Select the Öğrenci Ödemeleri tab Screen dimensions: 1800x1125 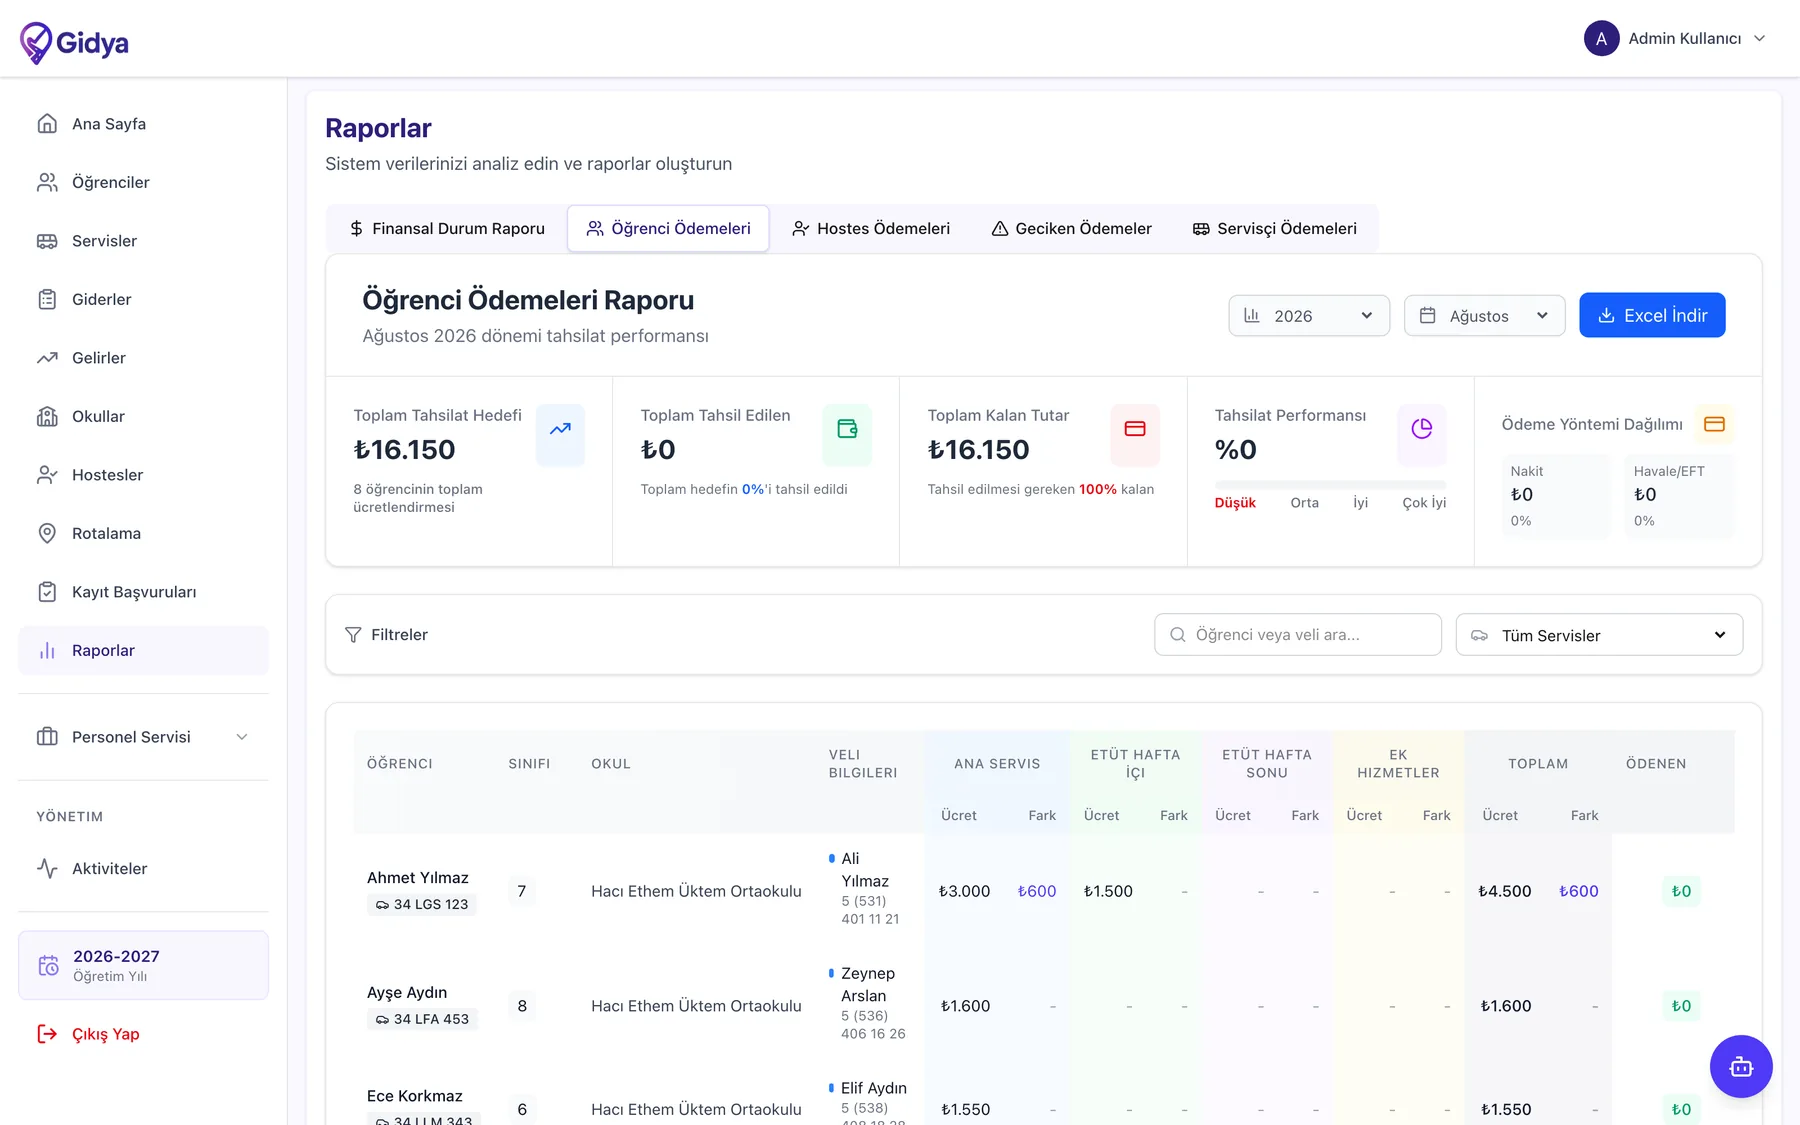click(x=668, y=228)
